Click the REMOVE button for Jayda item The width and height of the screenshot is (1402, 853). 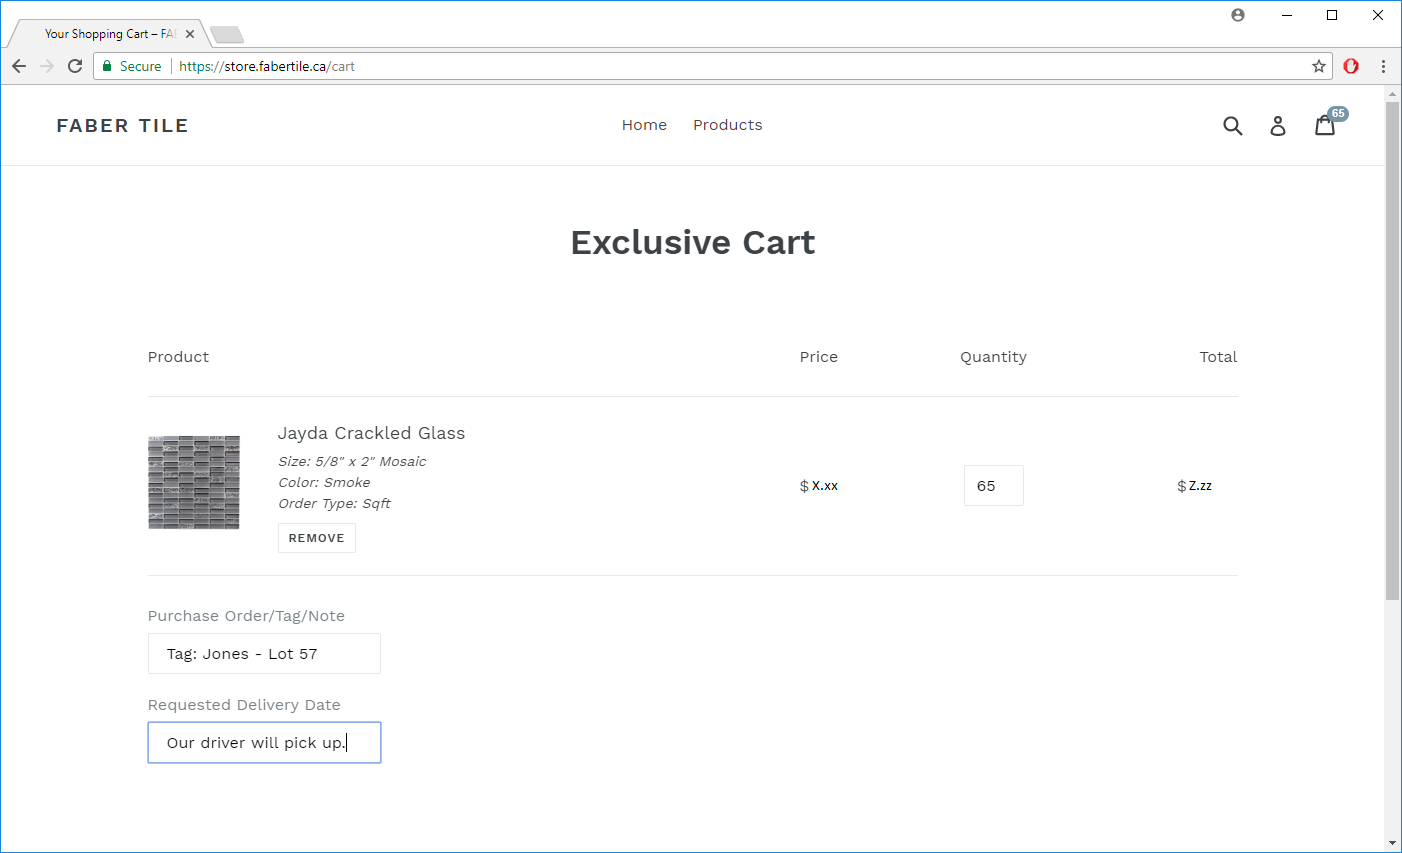[316, 538]
